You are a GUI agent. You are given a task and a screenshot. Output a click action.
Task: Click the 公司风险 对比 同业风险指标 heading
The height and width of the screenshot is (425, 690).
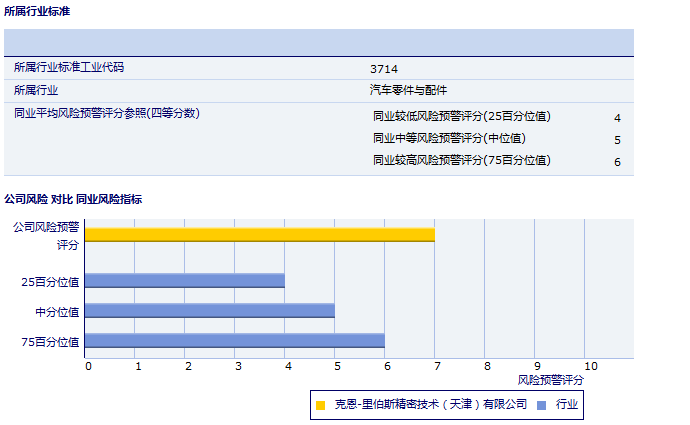pyautogui.click(x=73, y=199)
